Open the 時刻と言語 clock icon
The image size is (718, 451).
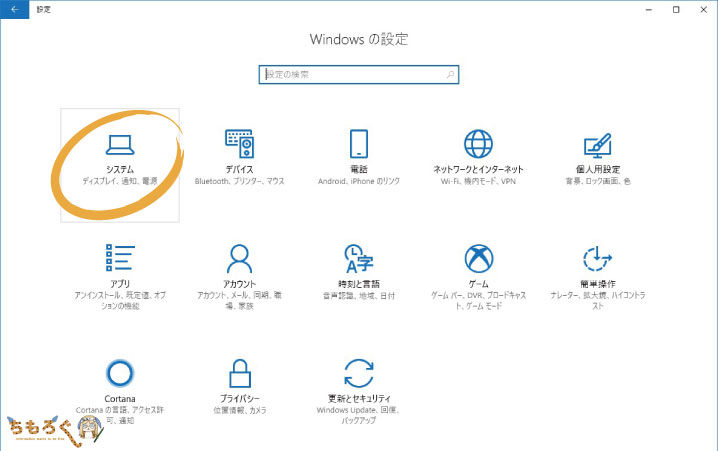pos(359,258)
